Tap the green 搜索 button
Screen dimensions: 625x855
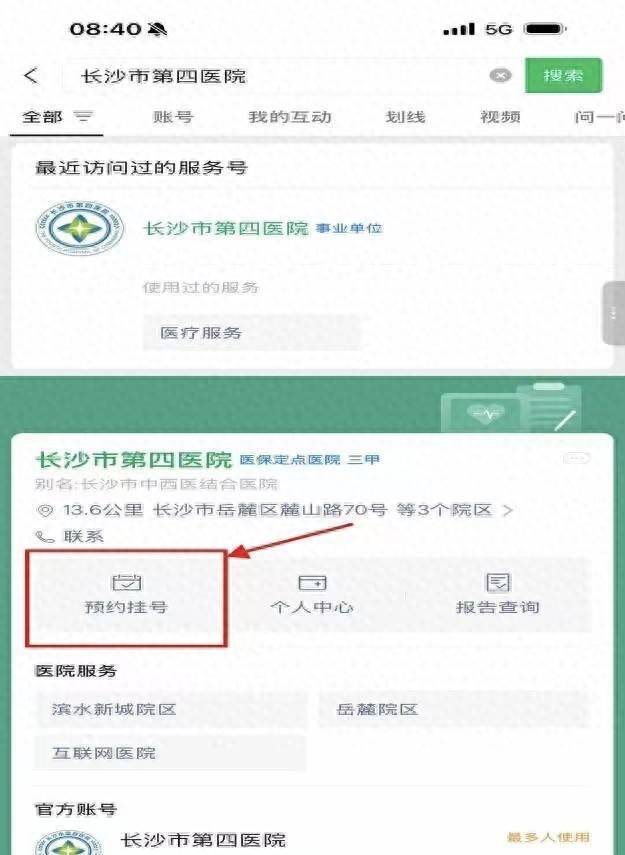pos(563,75)
